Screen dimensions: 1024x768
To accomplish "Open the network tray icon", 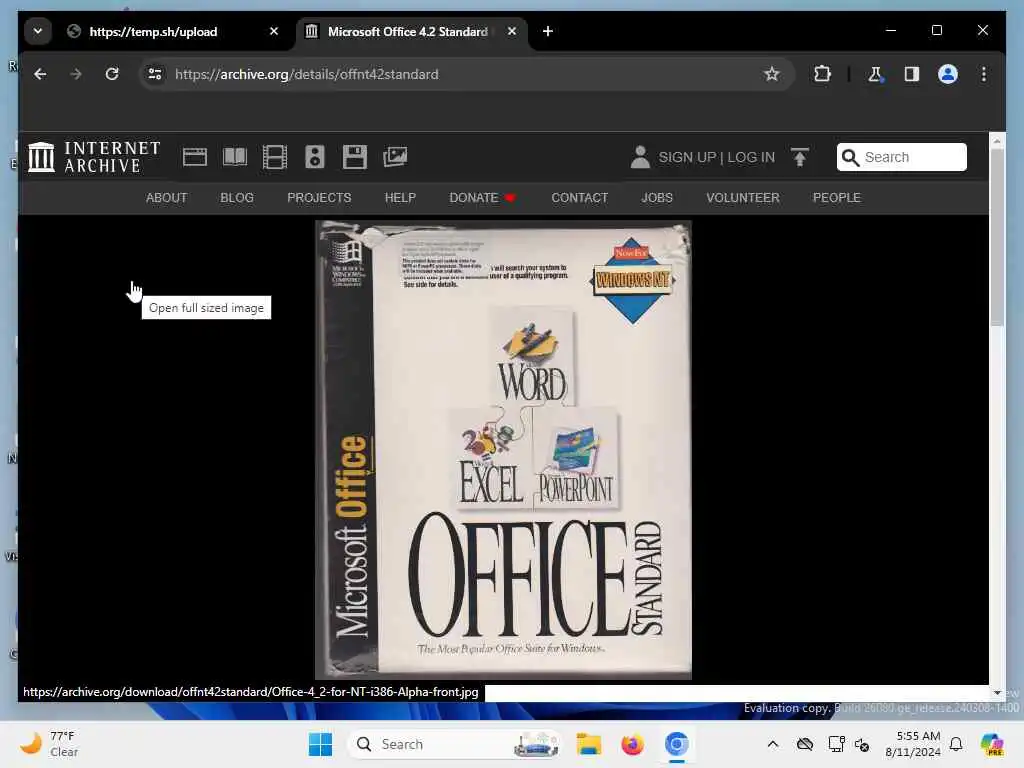I will pos(837,744).
